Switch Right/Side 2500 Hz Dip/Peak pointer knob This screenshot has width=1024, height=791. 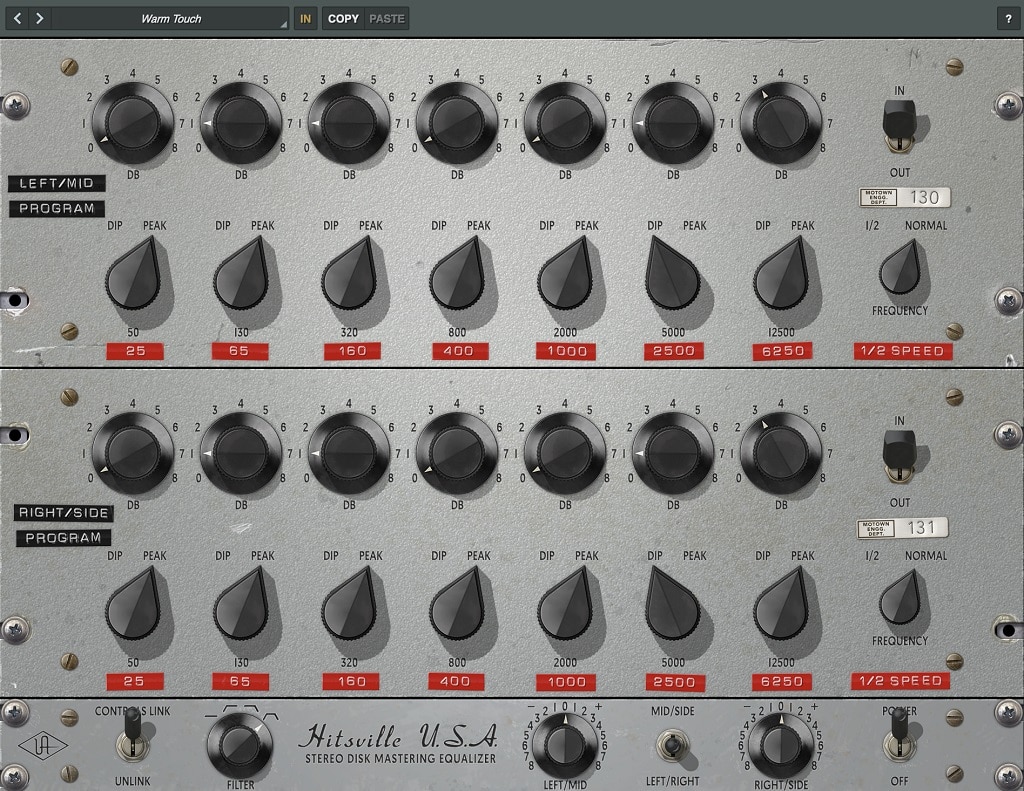(673, 604)
